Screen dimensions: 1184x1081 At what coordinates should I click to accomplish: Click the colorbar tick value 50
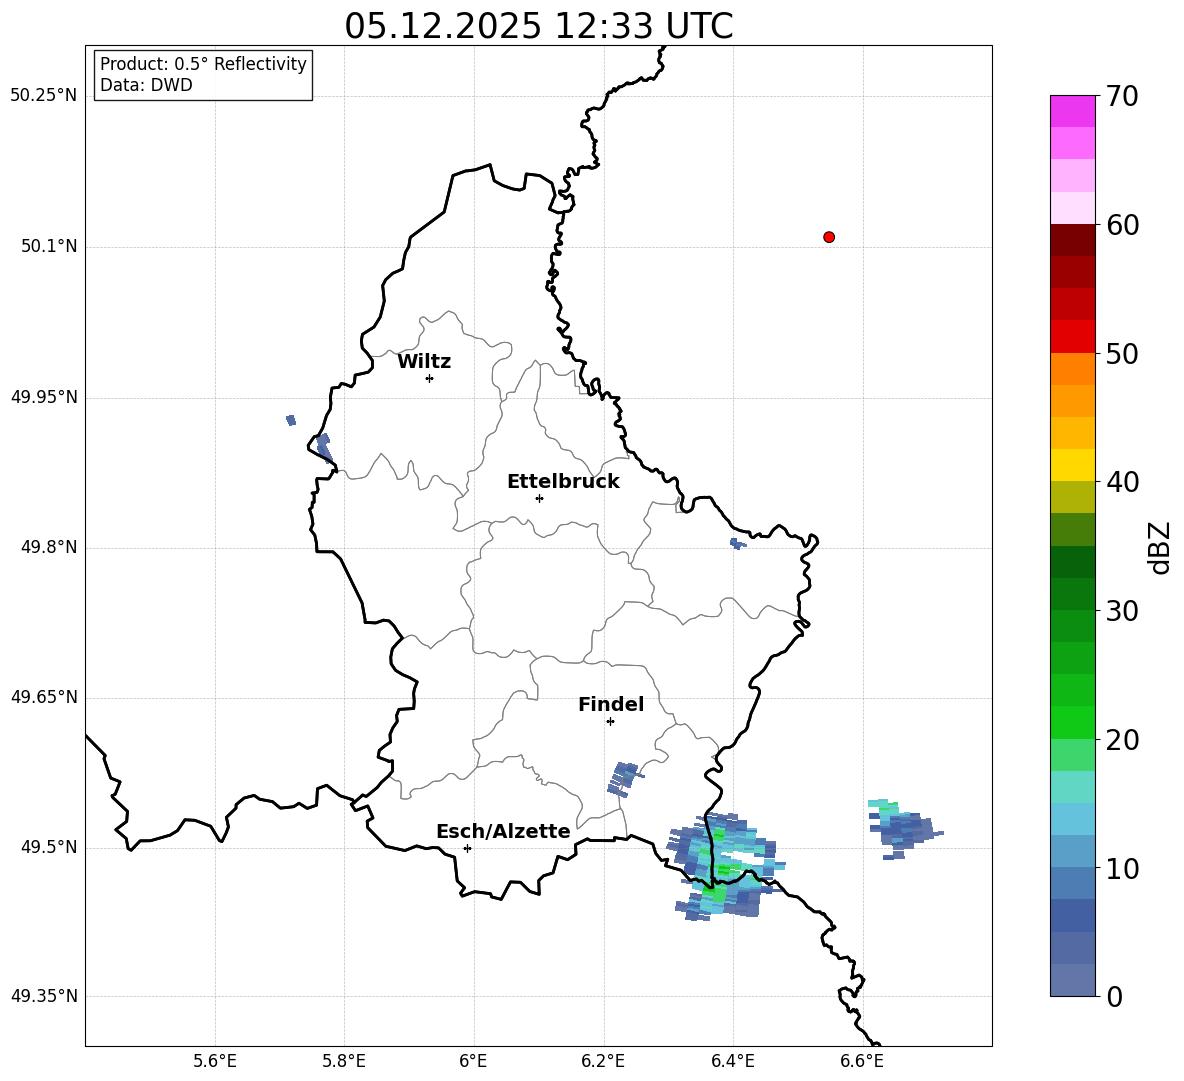pos(1123,354)
